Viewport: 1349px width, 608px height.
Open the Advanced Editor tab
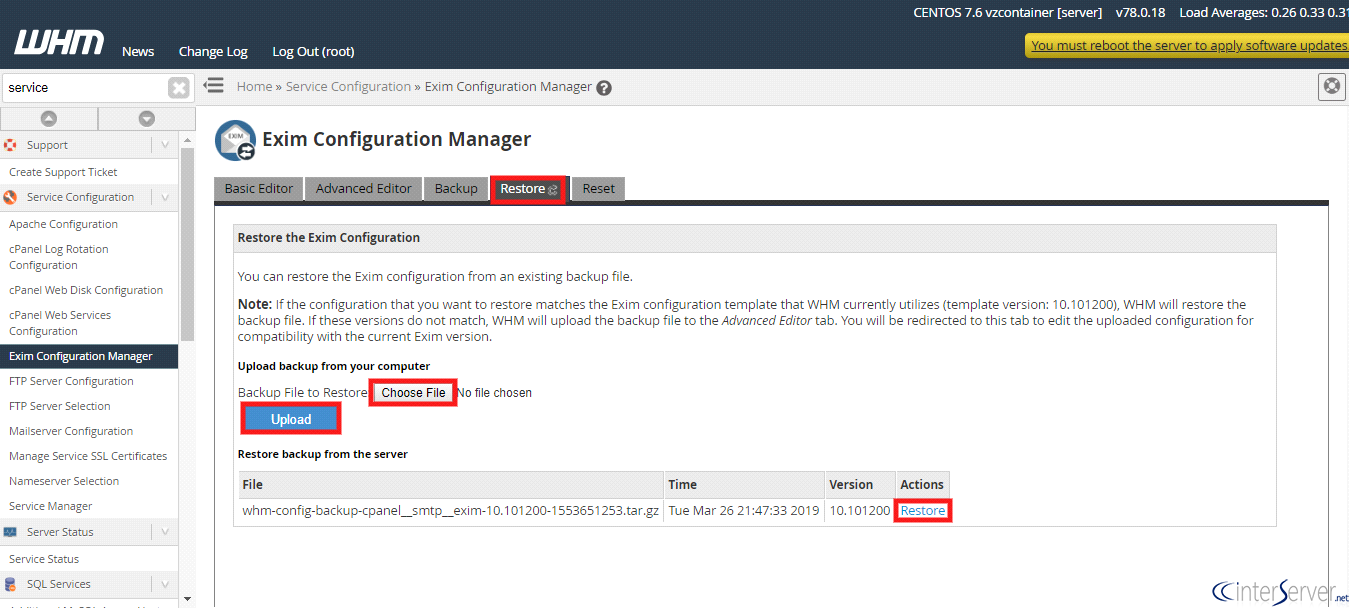(364, 189)
